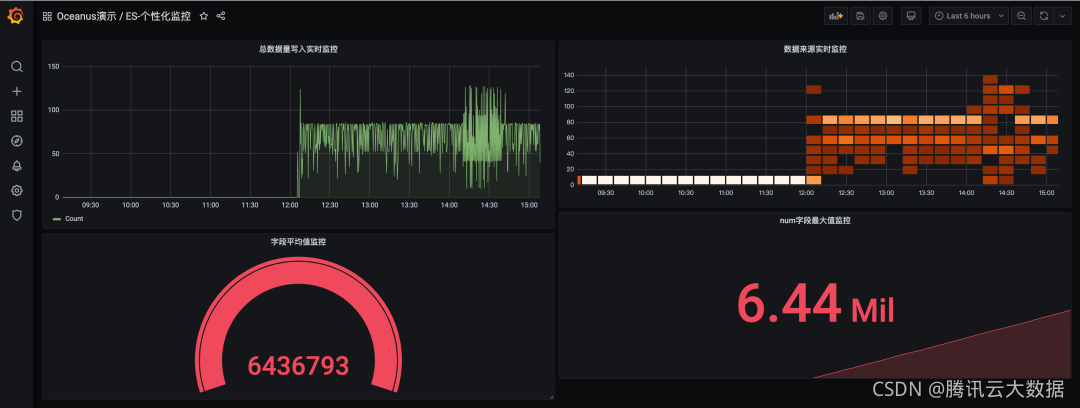Image resolution: width=1080 pixels, height=408 pixels.
Task: Toggle the Count series in legend
Action: pos(74,218)
